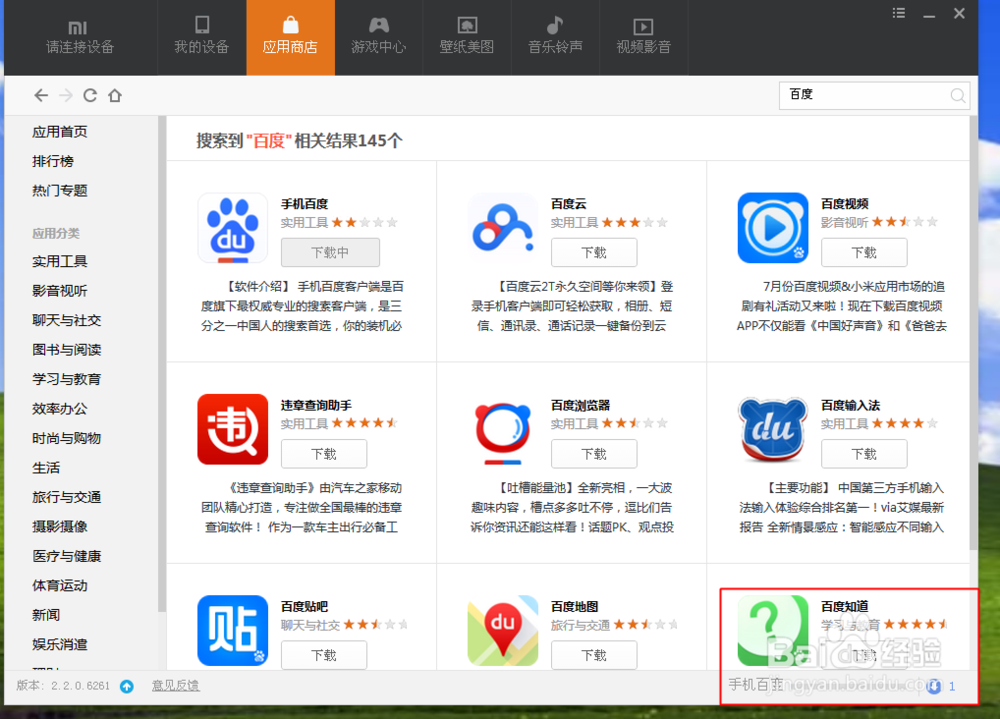Viewport: 1000px width, 719px height.
Task: Open 热门专题 in sidebar
Action: pyautogui.click(x=60, y=191)
